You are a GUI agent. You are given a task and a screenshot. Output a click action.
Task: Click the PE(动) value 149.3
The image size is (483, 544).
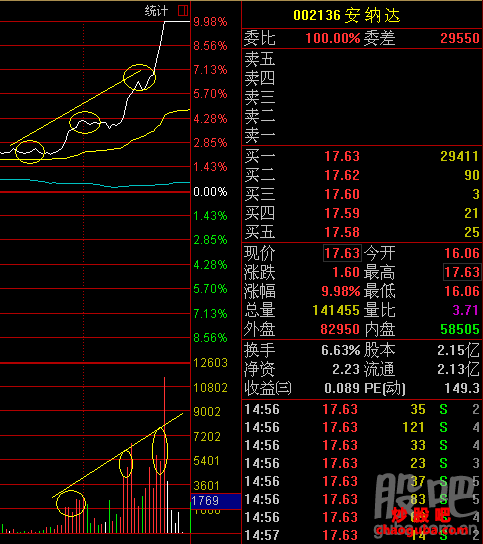pos(462,389)
